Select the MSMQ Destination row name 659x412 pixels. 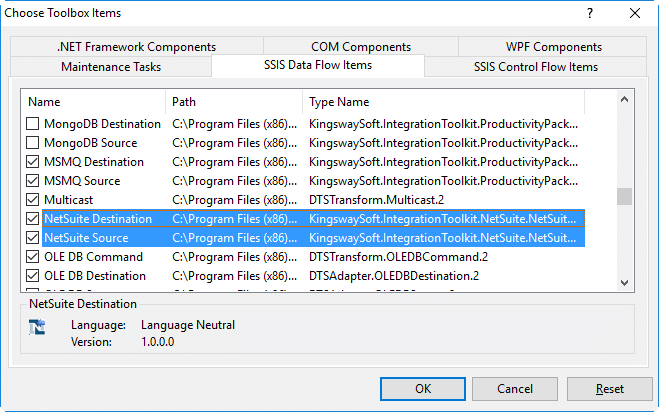pos(94,162)
